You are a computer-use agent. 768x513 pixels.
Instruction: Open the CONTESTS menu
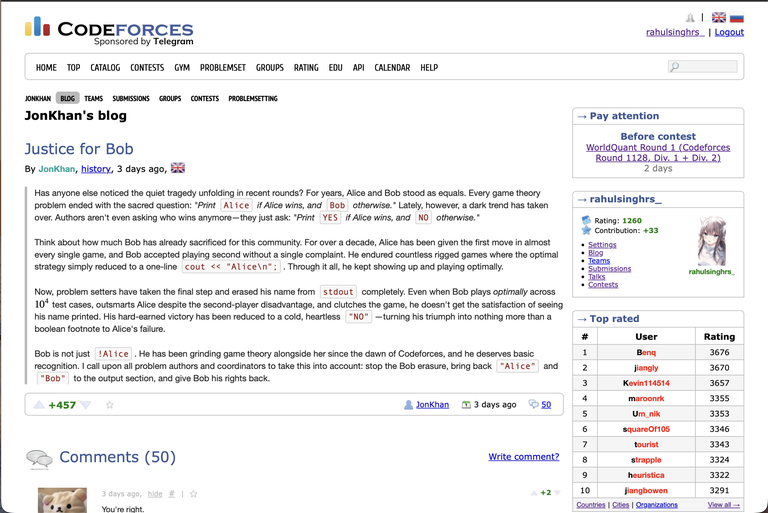(147, 68)
